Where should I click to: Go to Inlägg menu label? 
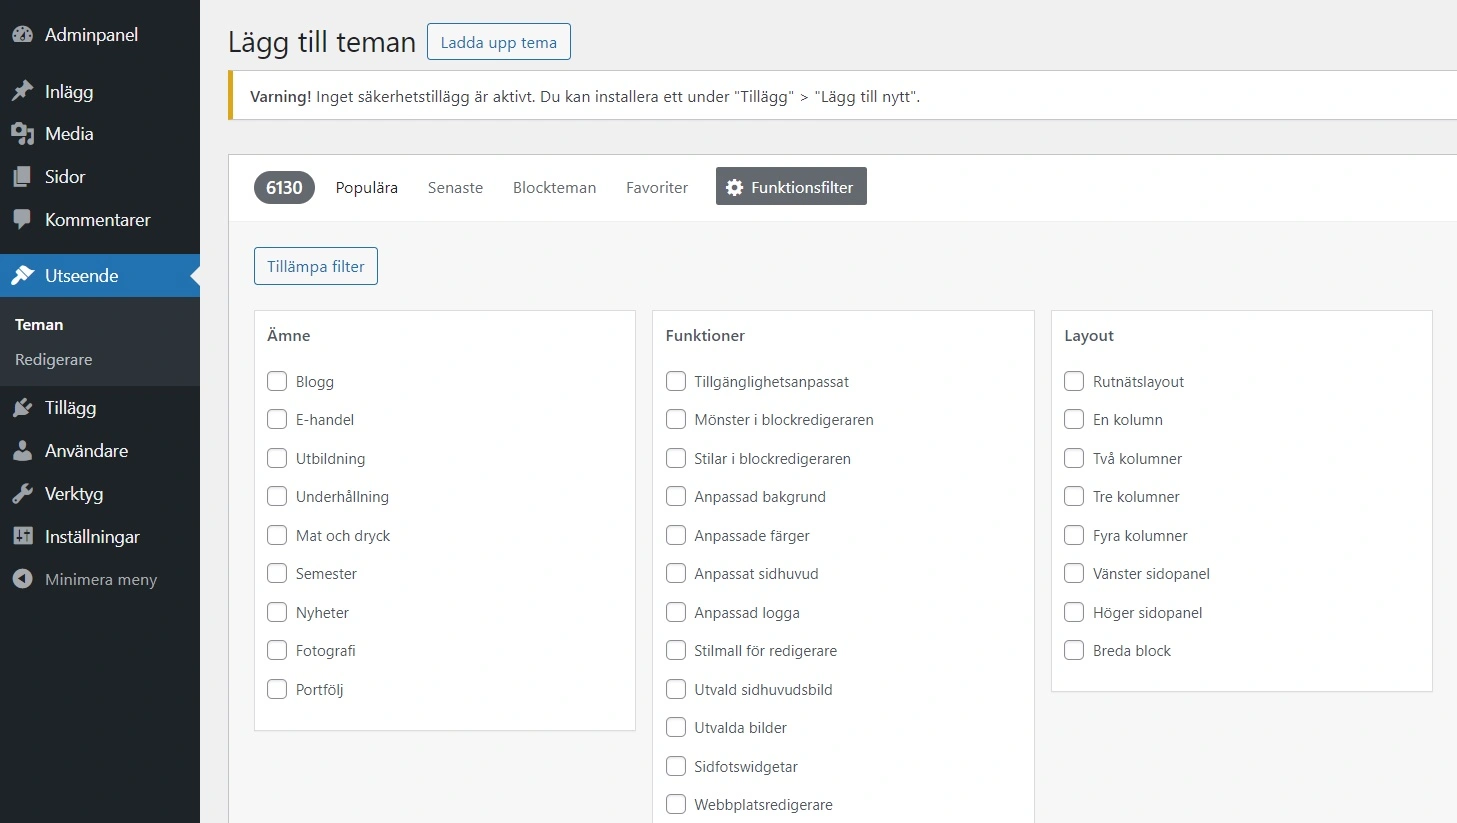(x=69, y=92)
